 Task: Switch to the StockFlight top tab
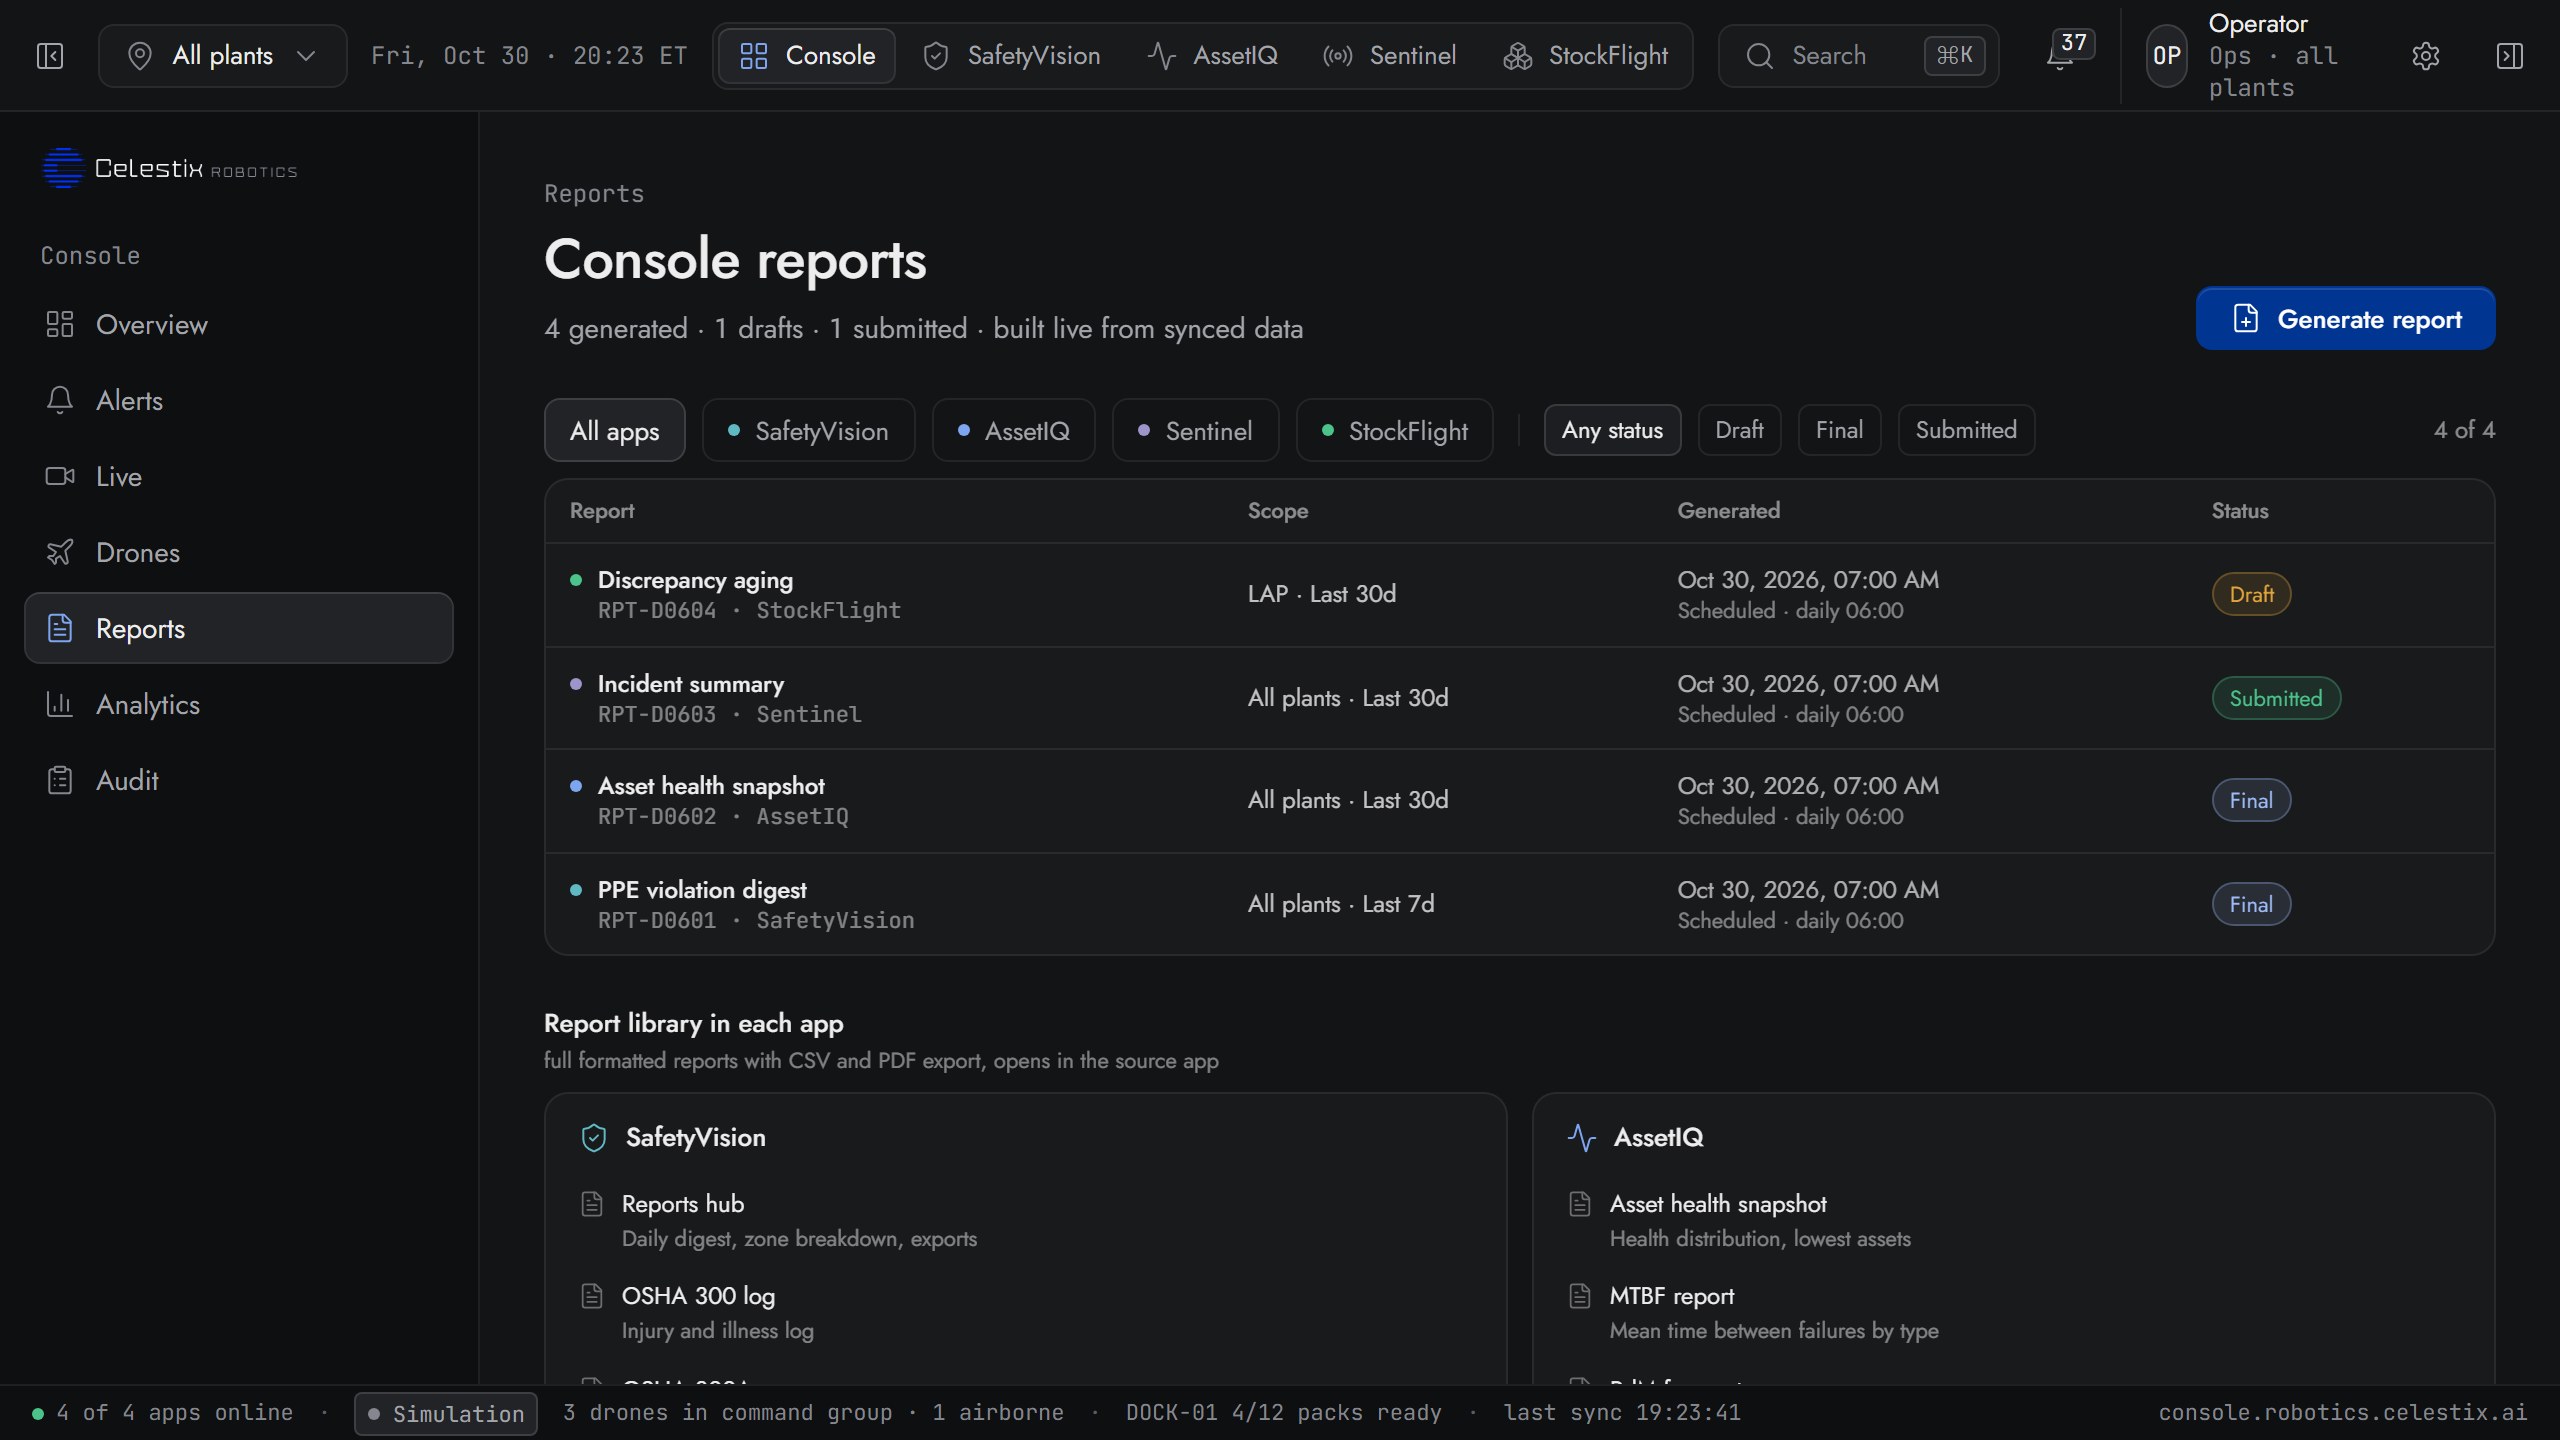(x=1586, y=56)
